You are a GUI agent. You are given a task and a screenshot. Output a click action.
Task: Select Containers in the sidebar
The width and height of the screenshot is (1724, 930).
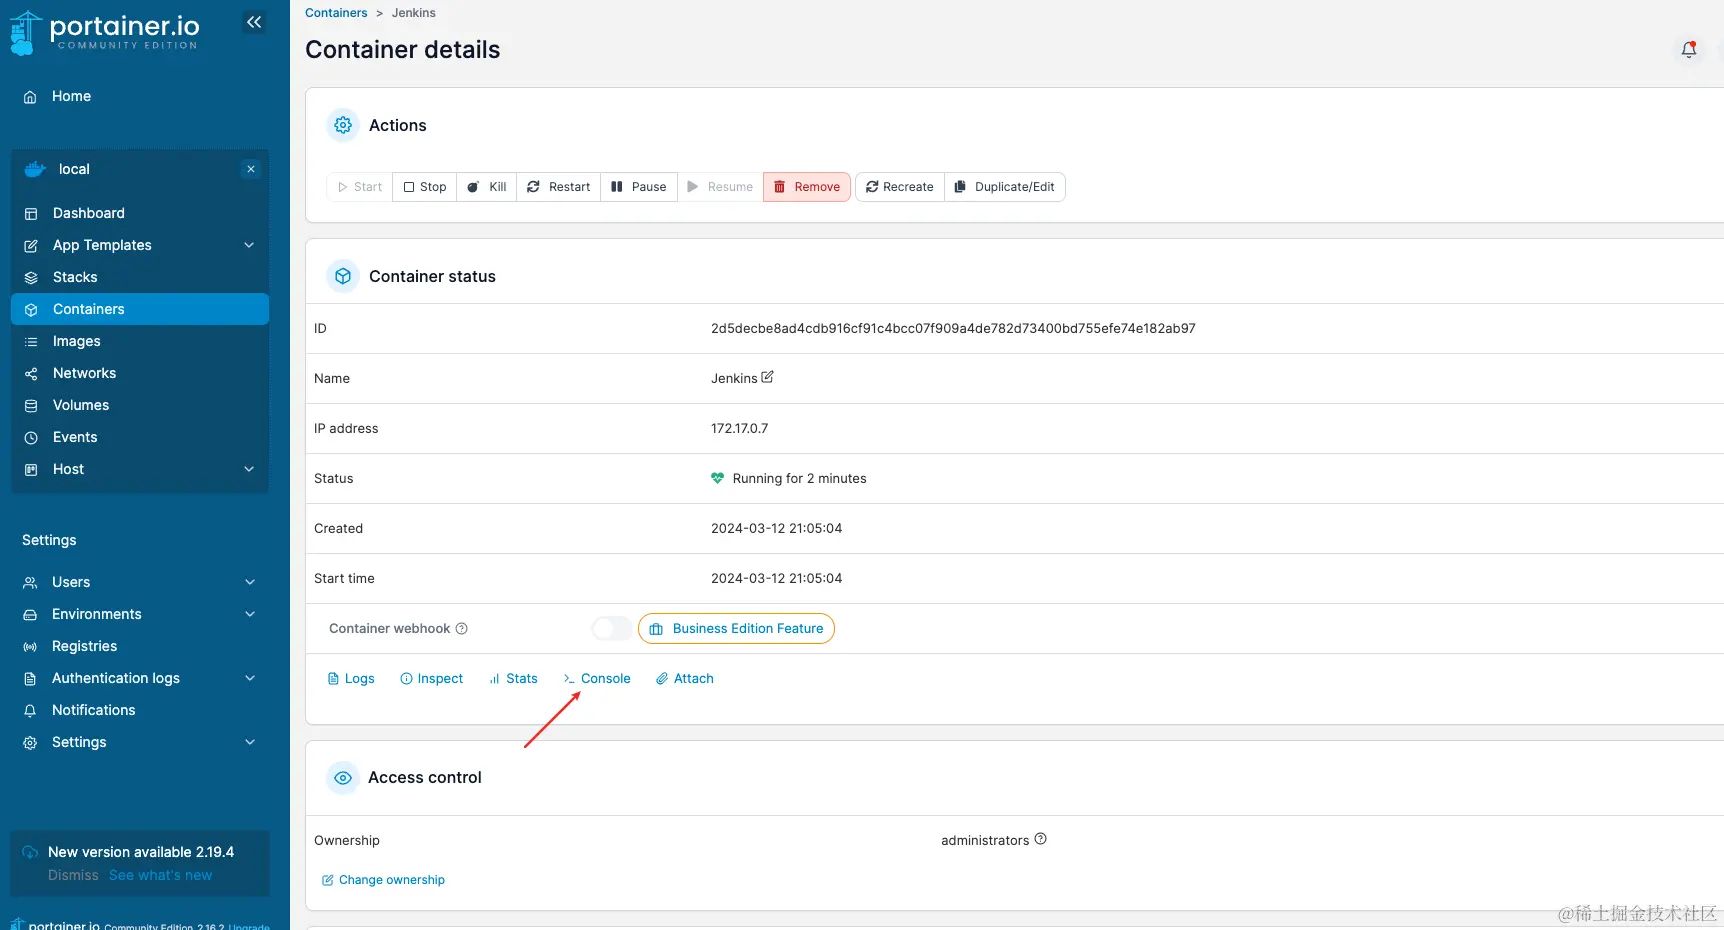pyautogui.click(x=140, y=309)
